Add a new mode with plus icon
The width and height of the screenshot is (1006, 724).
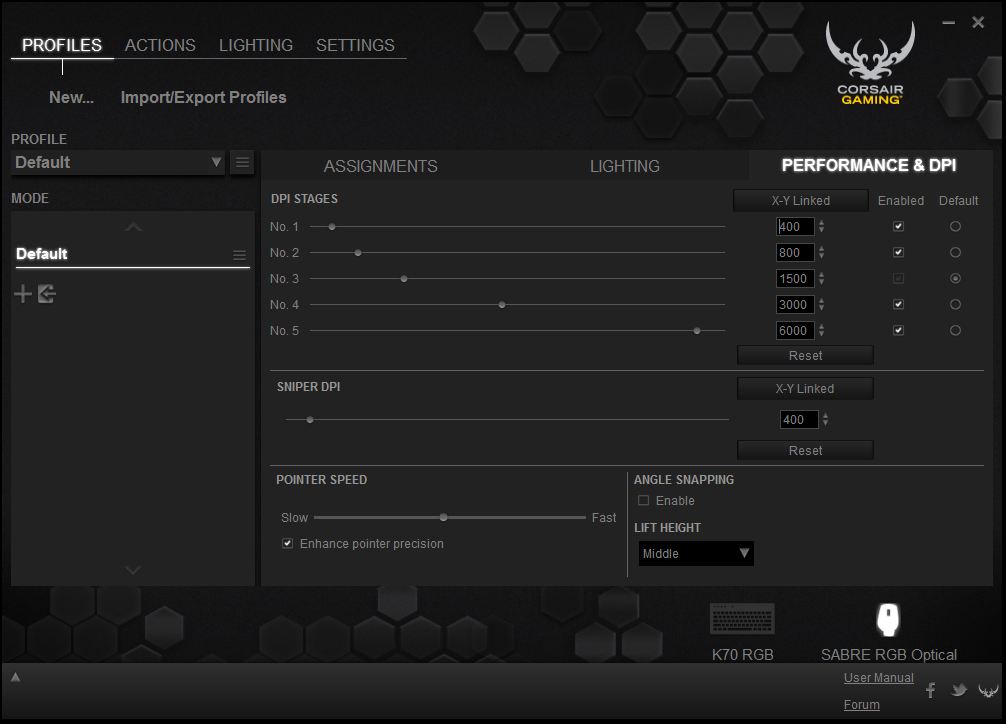(x=22, y=294)
